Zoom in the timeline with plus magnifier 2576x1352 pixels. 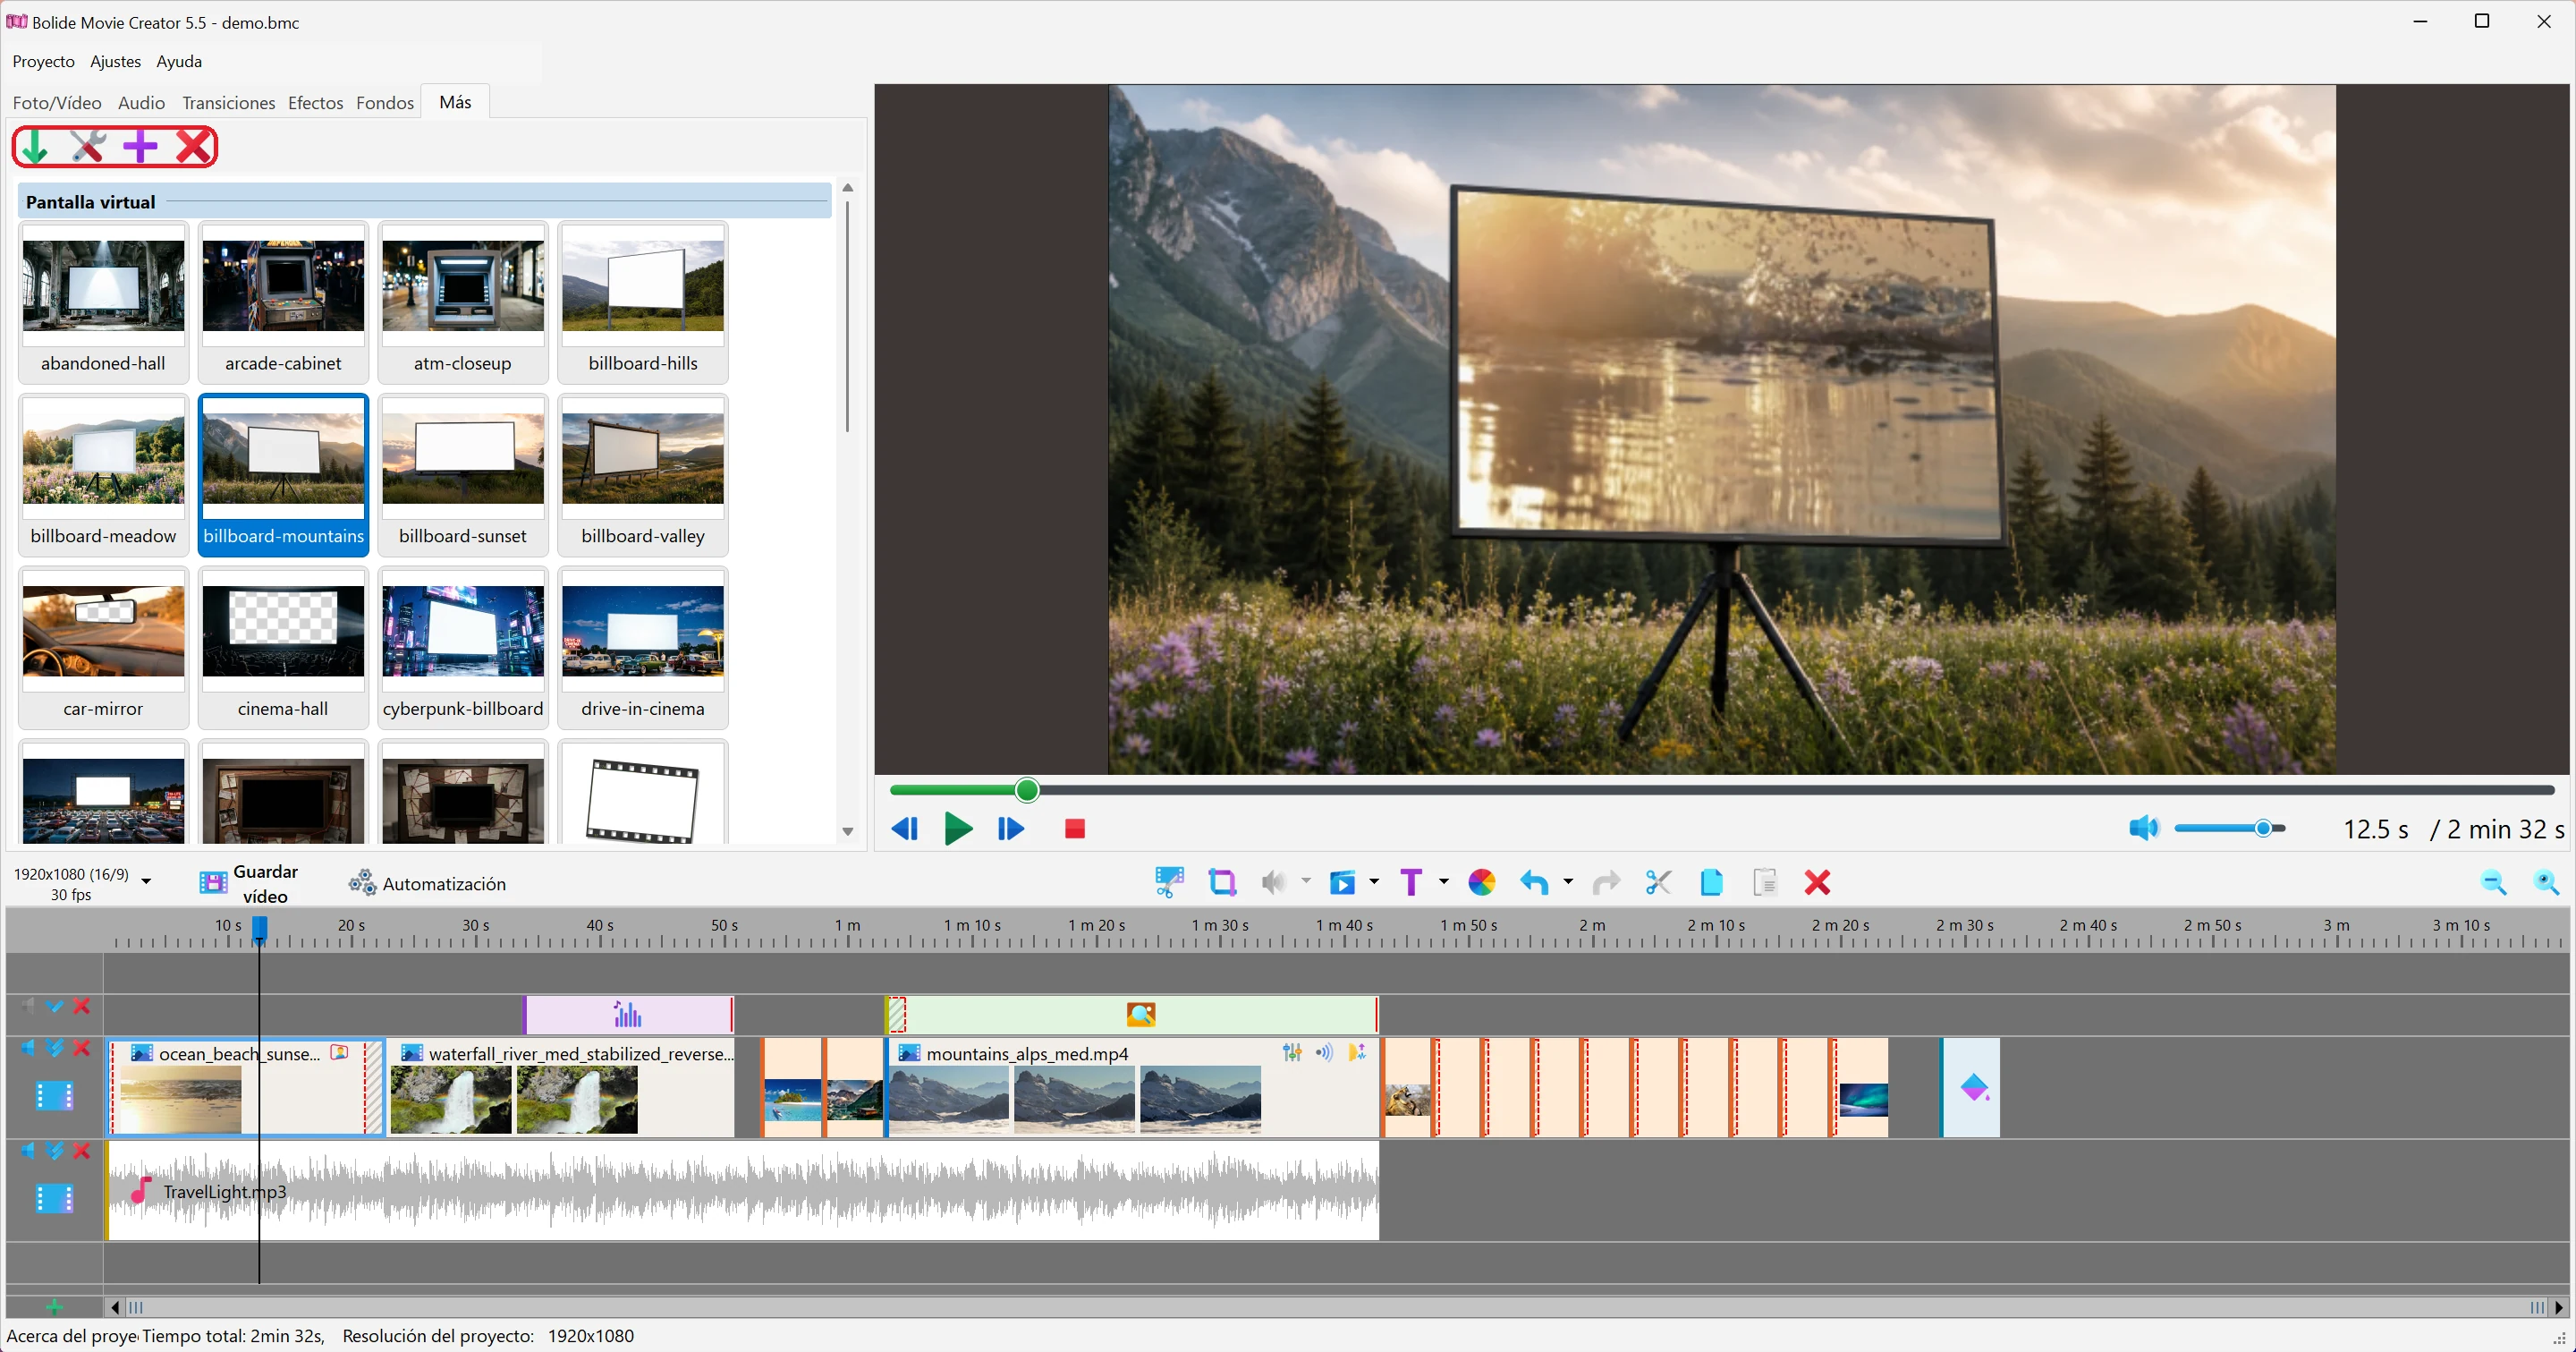[x=2546, y=882]
